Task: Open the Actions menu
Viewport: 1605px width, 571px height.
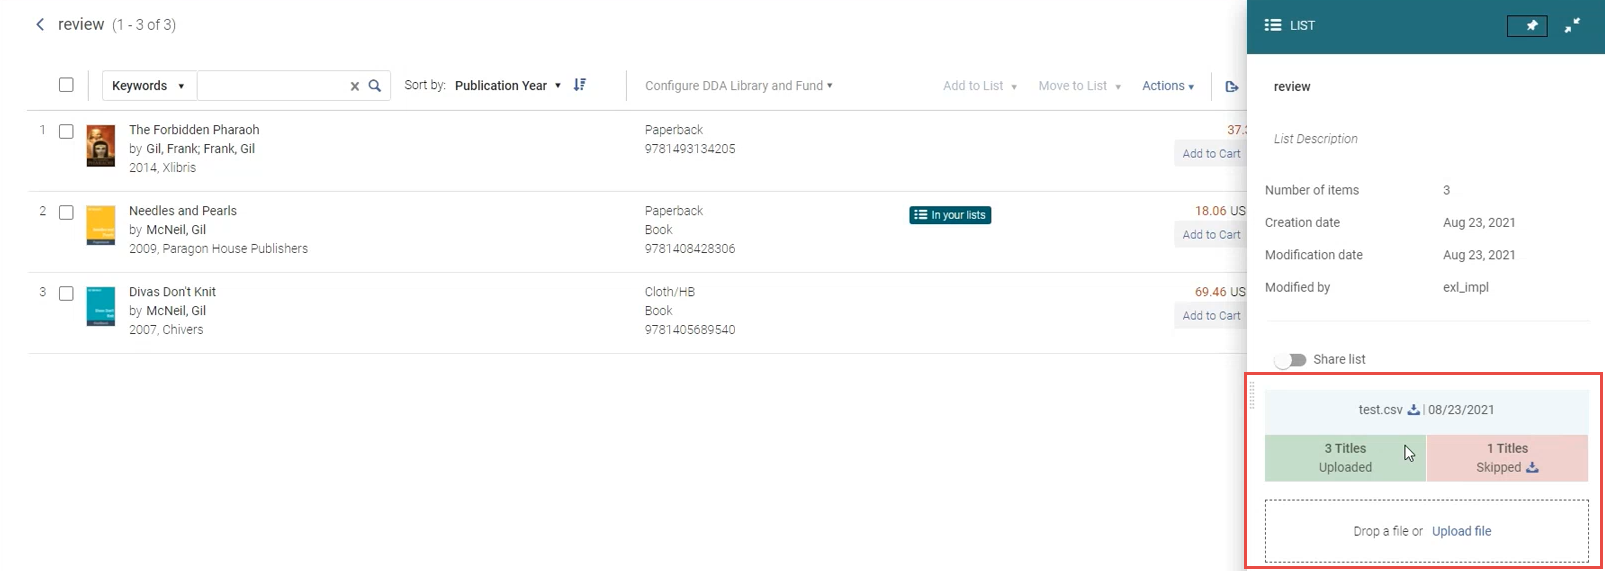Action: 1168,86
